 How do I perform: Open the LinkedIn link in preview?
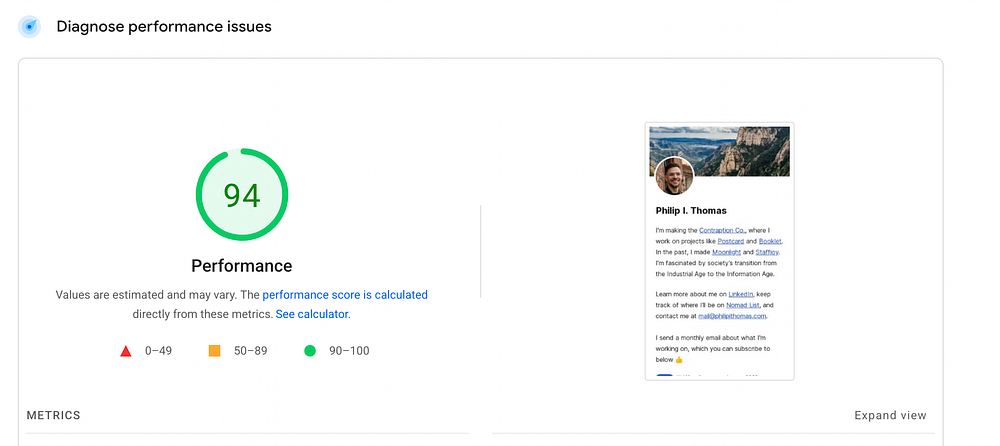[x=741, y=294]
